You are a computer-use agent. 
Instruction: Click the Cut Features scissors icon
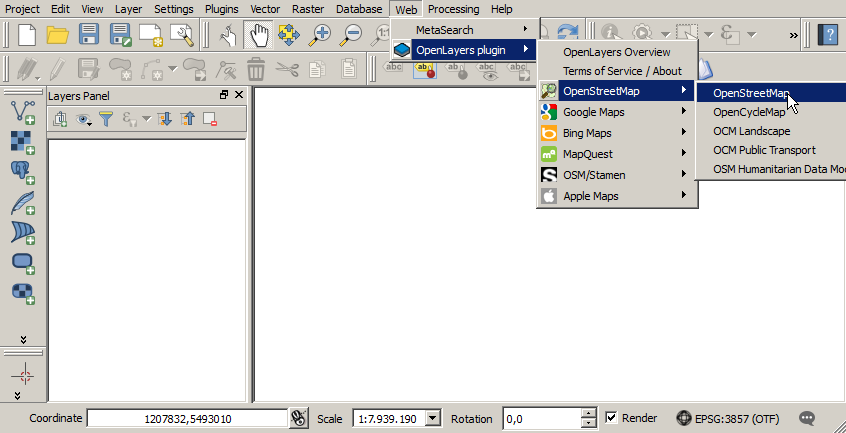287,69
